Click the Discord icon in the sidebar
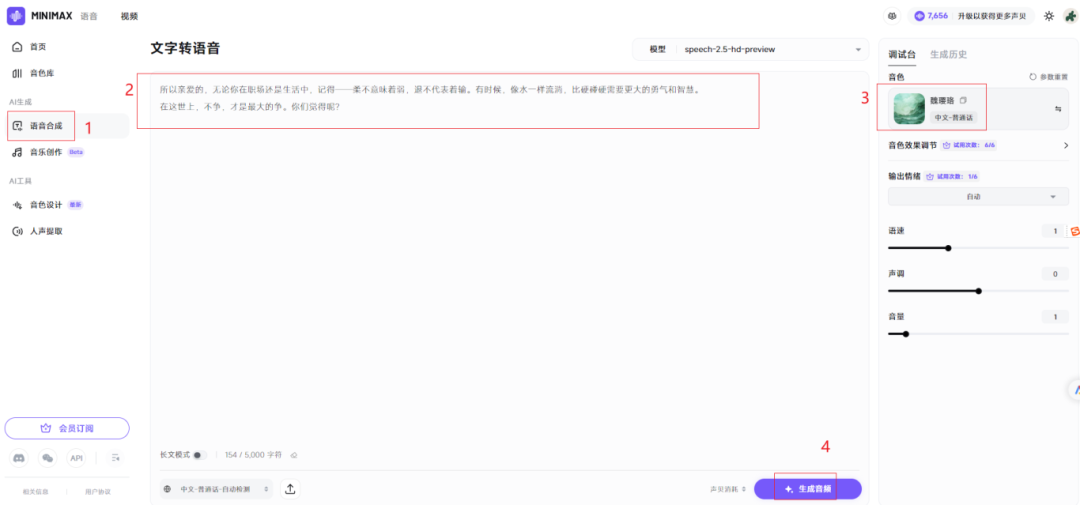Image resolution: width=1080 pixels, height=505 pixels. point(19,458)
